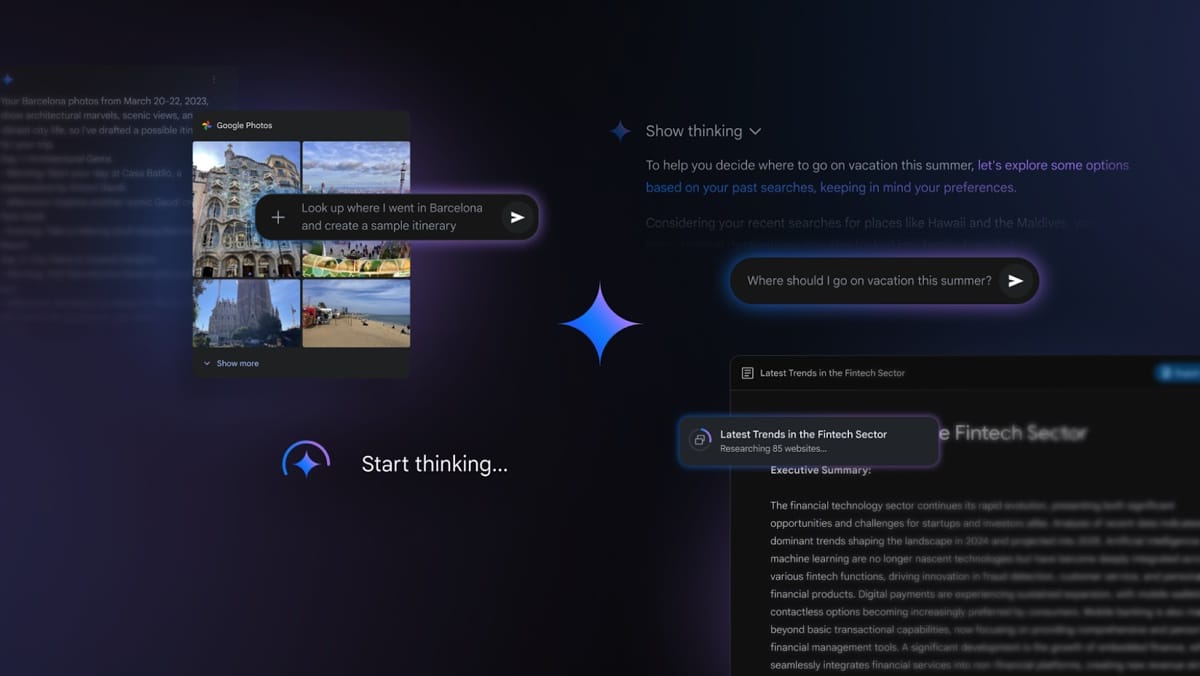Click the loading spinner icon on the research card
1200x676 pixels.
[x=700, y=441]
